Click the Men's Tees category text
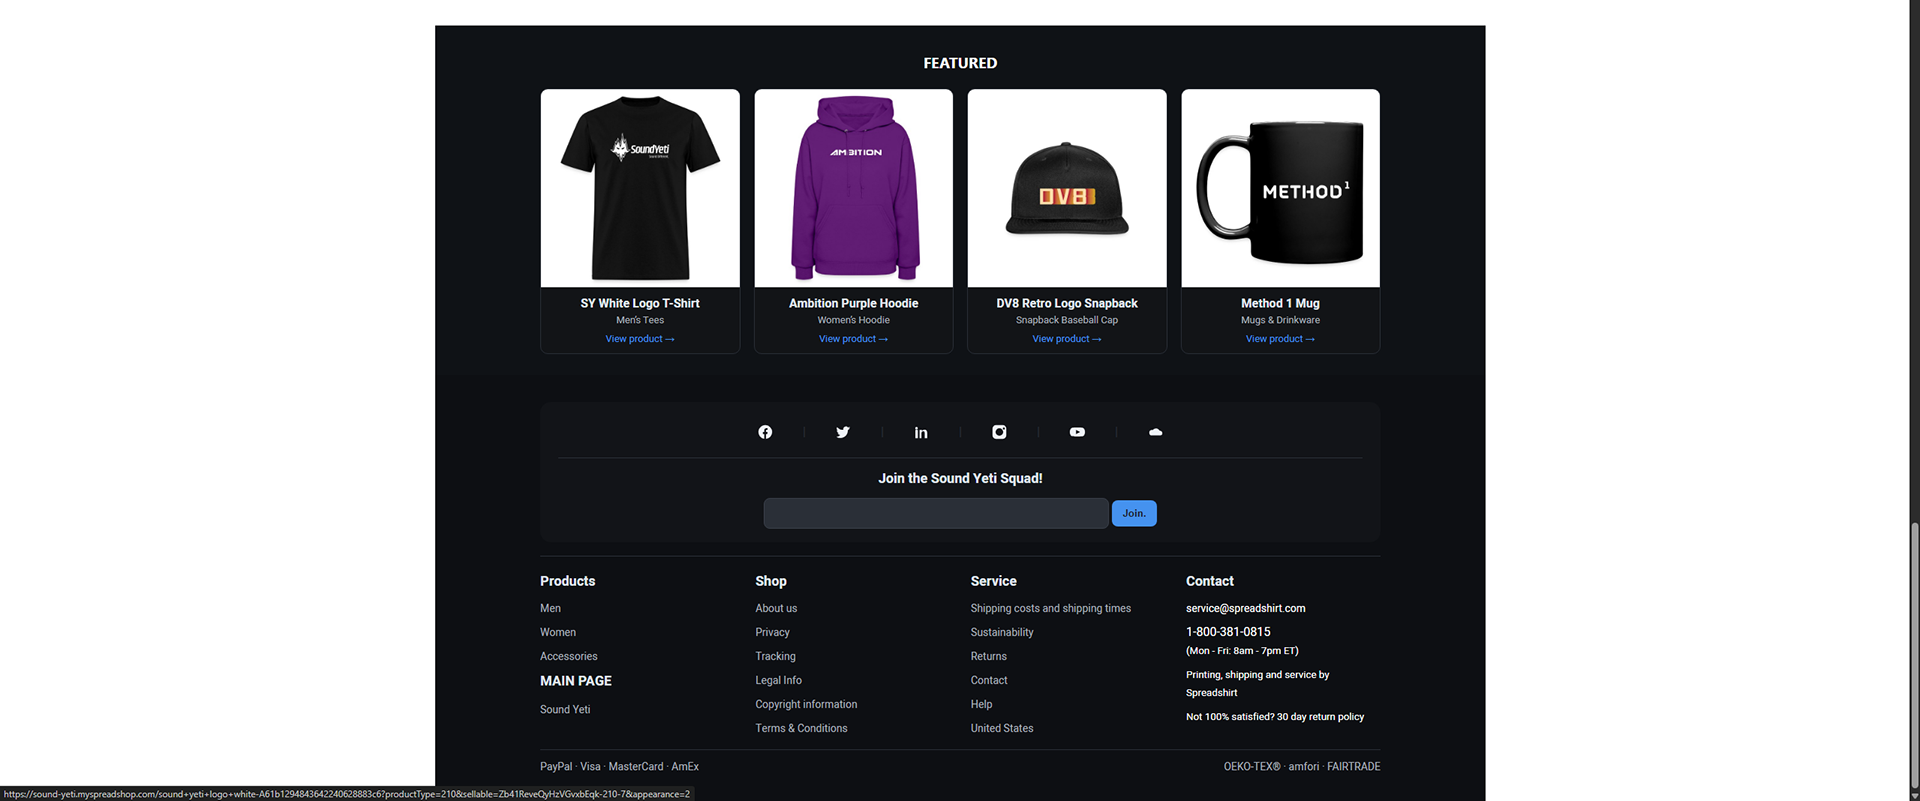The width and height of the screenshot is (1920, 801). coord(640,320)
